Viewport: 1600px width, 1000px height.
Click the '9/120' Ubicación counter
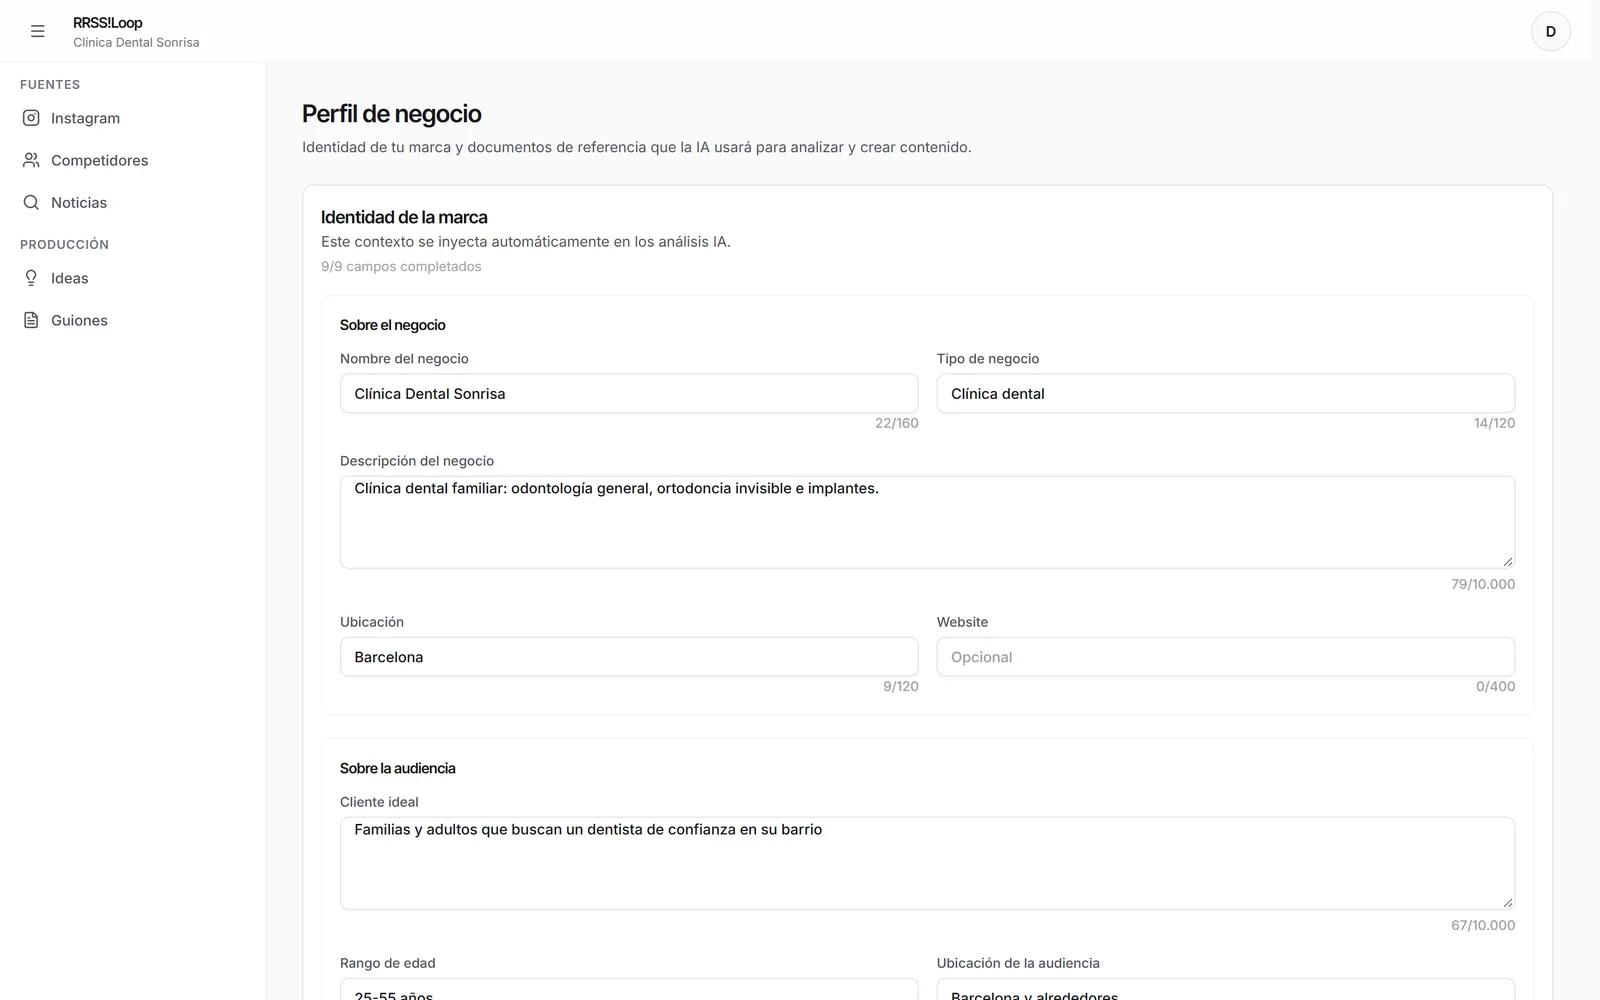(x=901, y=686)
